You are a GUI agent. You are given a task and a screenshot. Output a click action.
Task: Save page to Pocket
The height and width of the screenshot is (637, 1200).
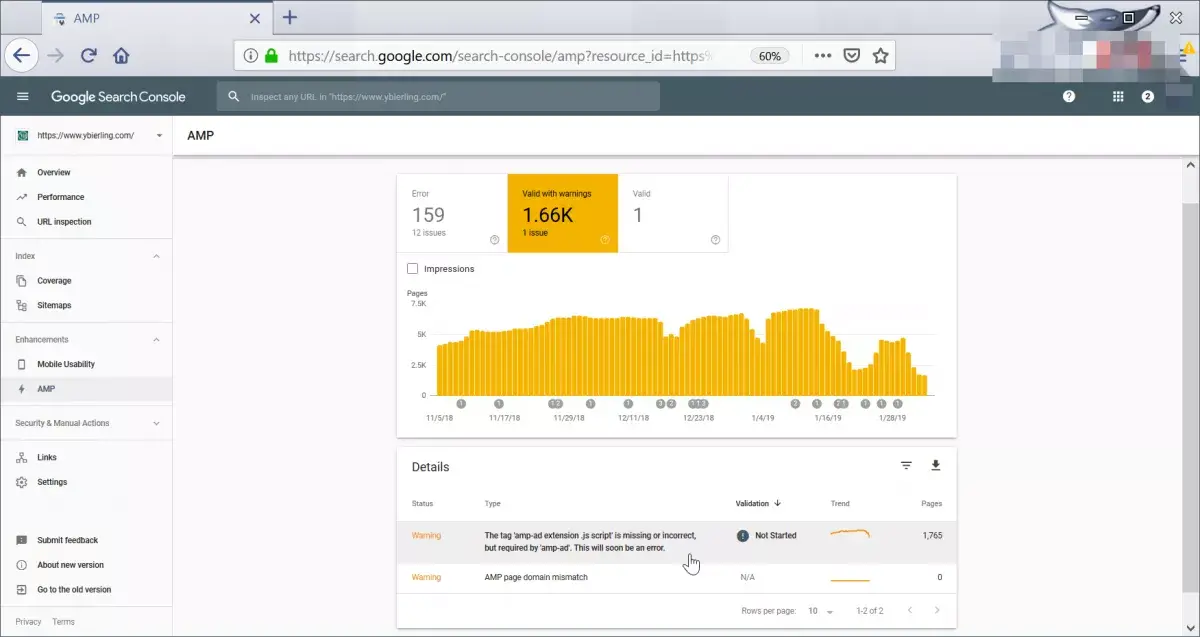851,56
